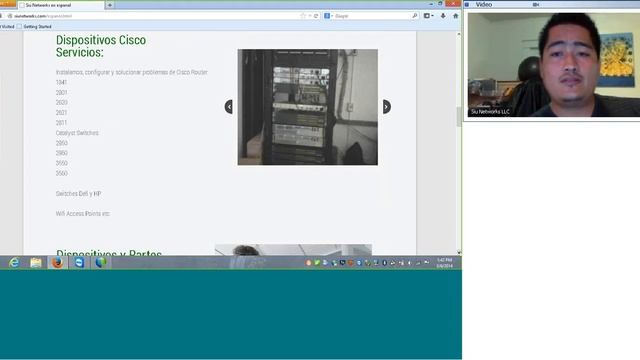Click the Dispositivos Cisco Servicios heading
The height and width of the screenshot is (360, 640).
[101, 46]
